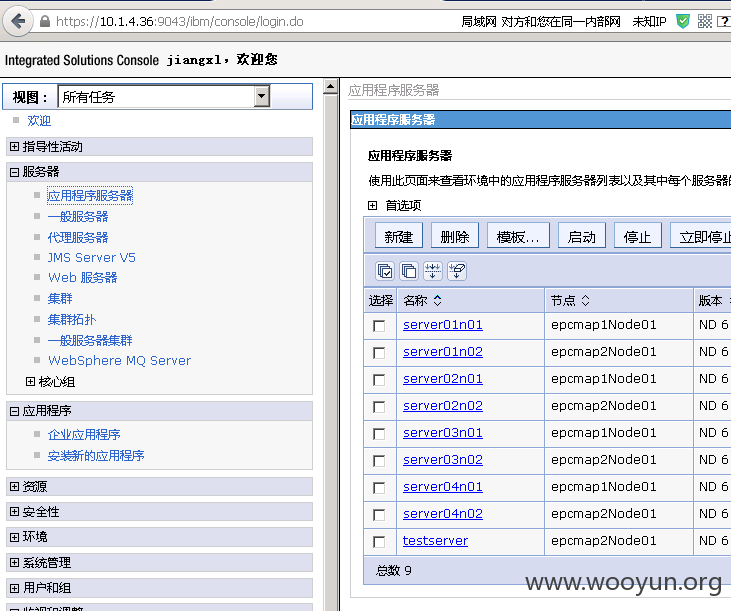Click the Show Filter View icon
This screenshot has height=611, width=731.
click(x=433, y=271)
